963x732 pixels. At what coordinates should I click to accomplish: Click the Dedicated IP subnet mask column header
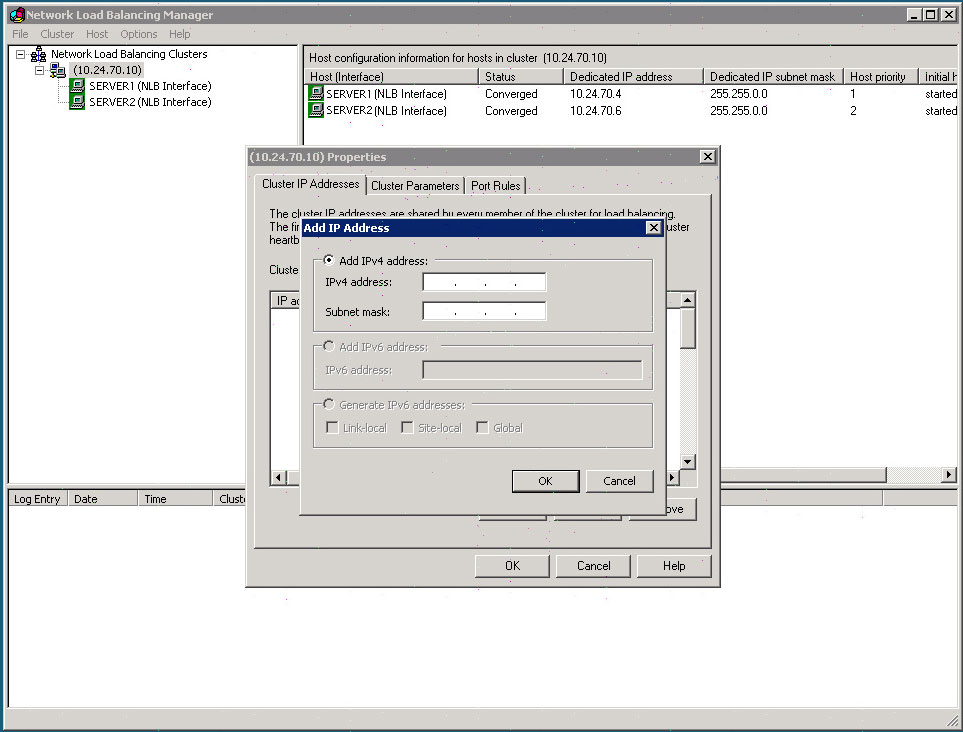(x=773, y=77)
